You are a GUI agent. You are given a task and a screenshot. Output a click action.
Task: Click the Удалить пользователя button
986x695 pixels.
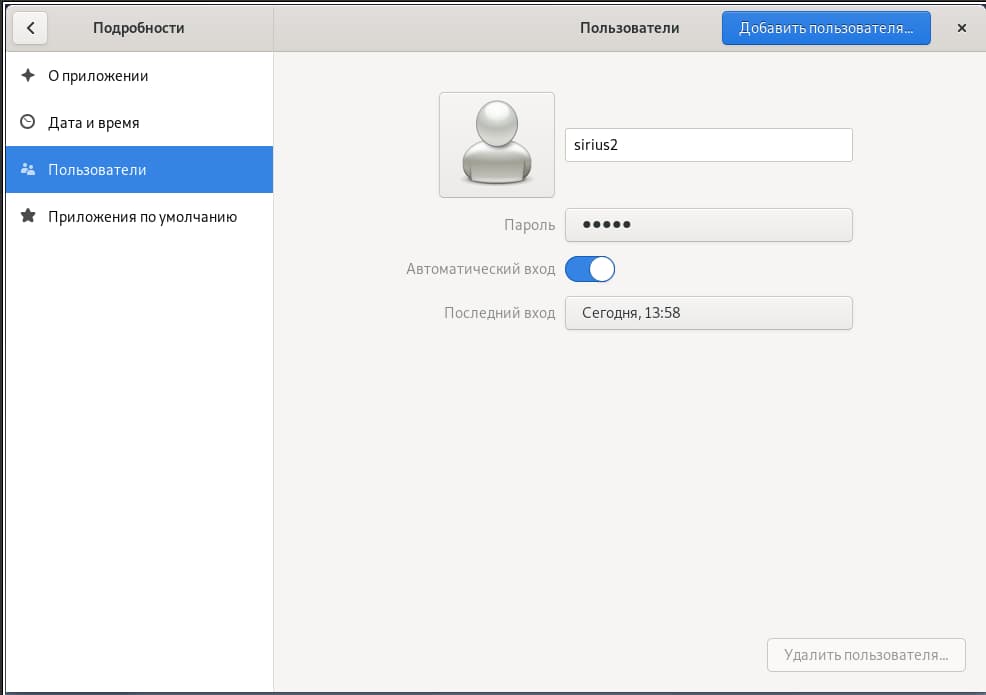(866, 655)
